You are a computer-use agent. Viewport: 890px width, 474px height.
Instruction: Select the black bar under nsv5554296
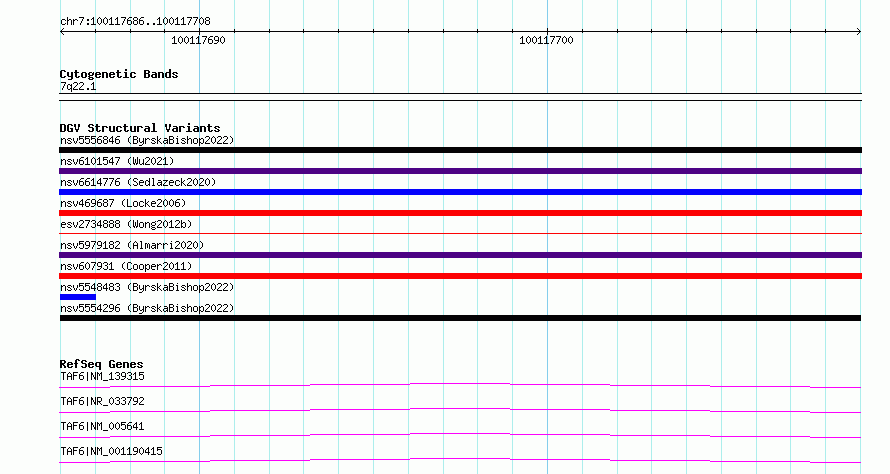[x=460, y=318]
